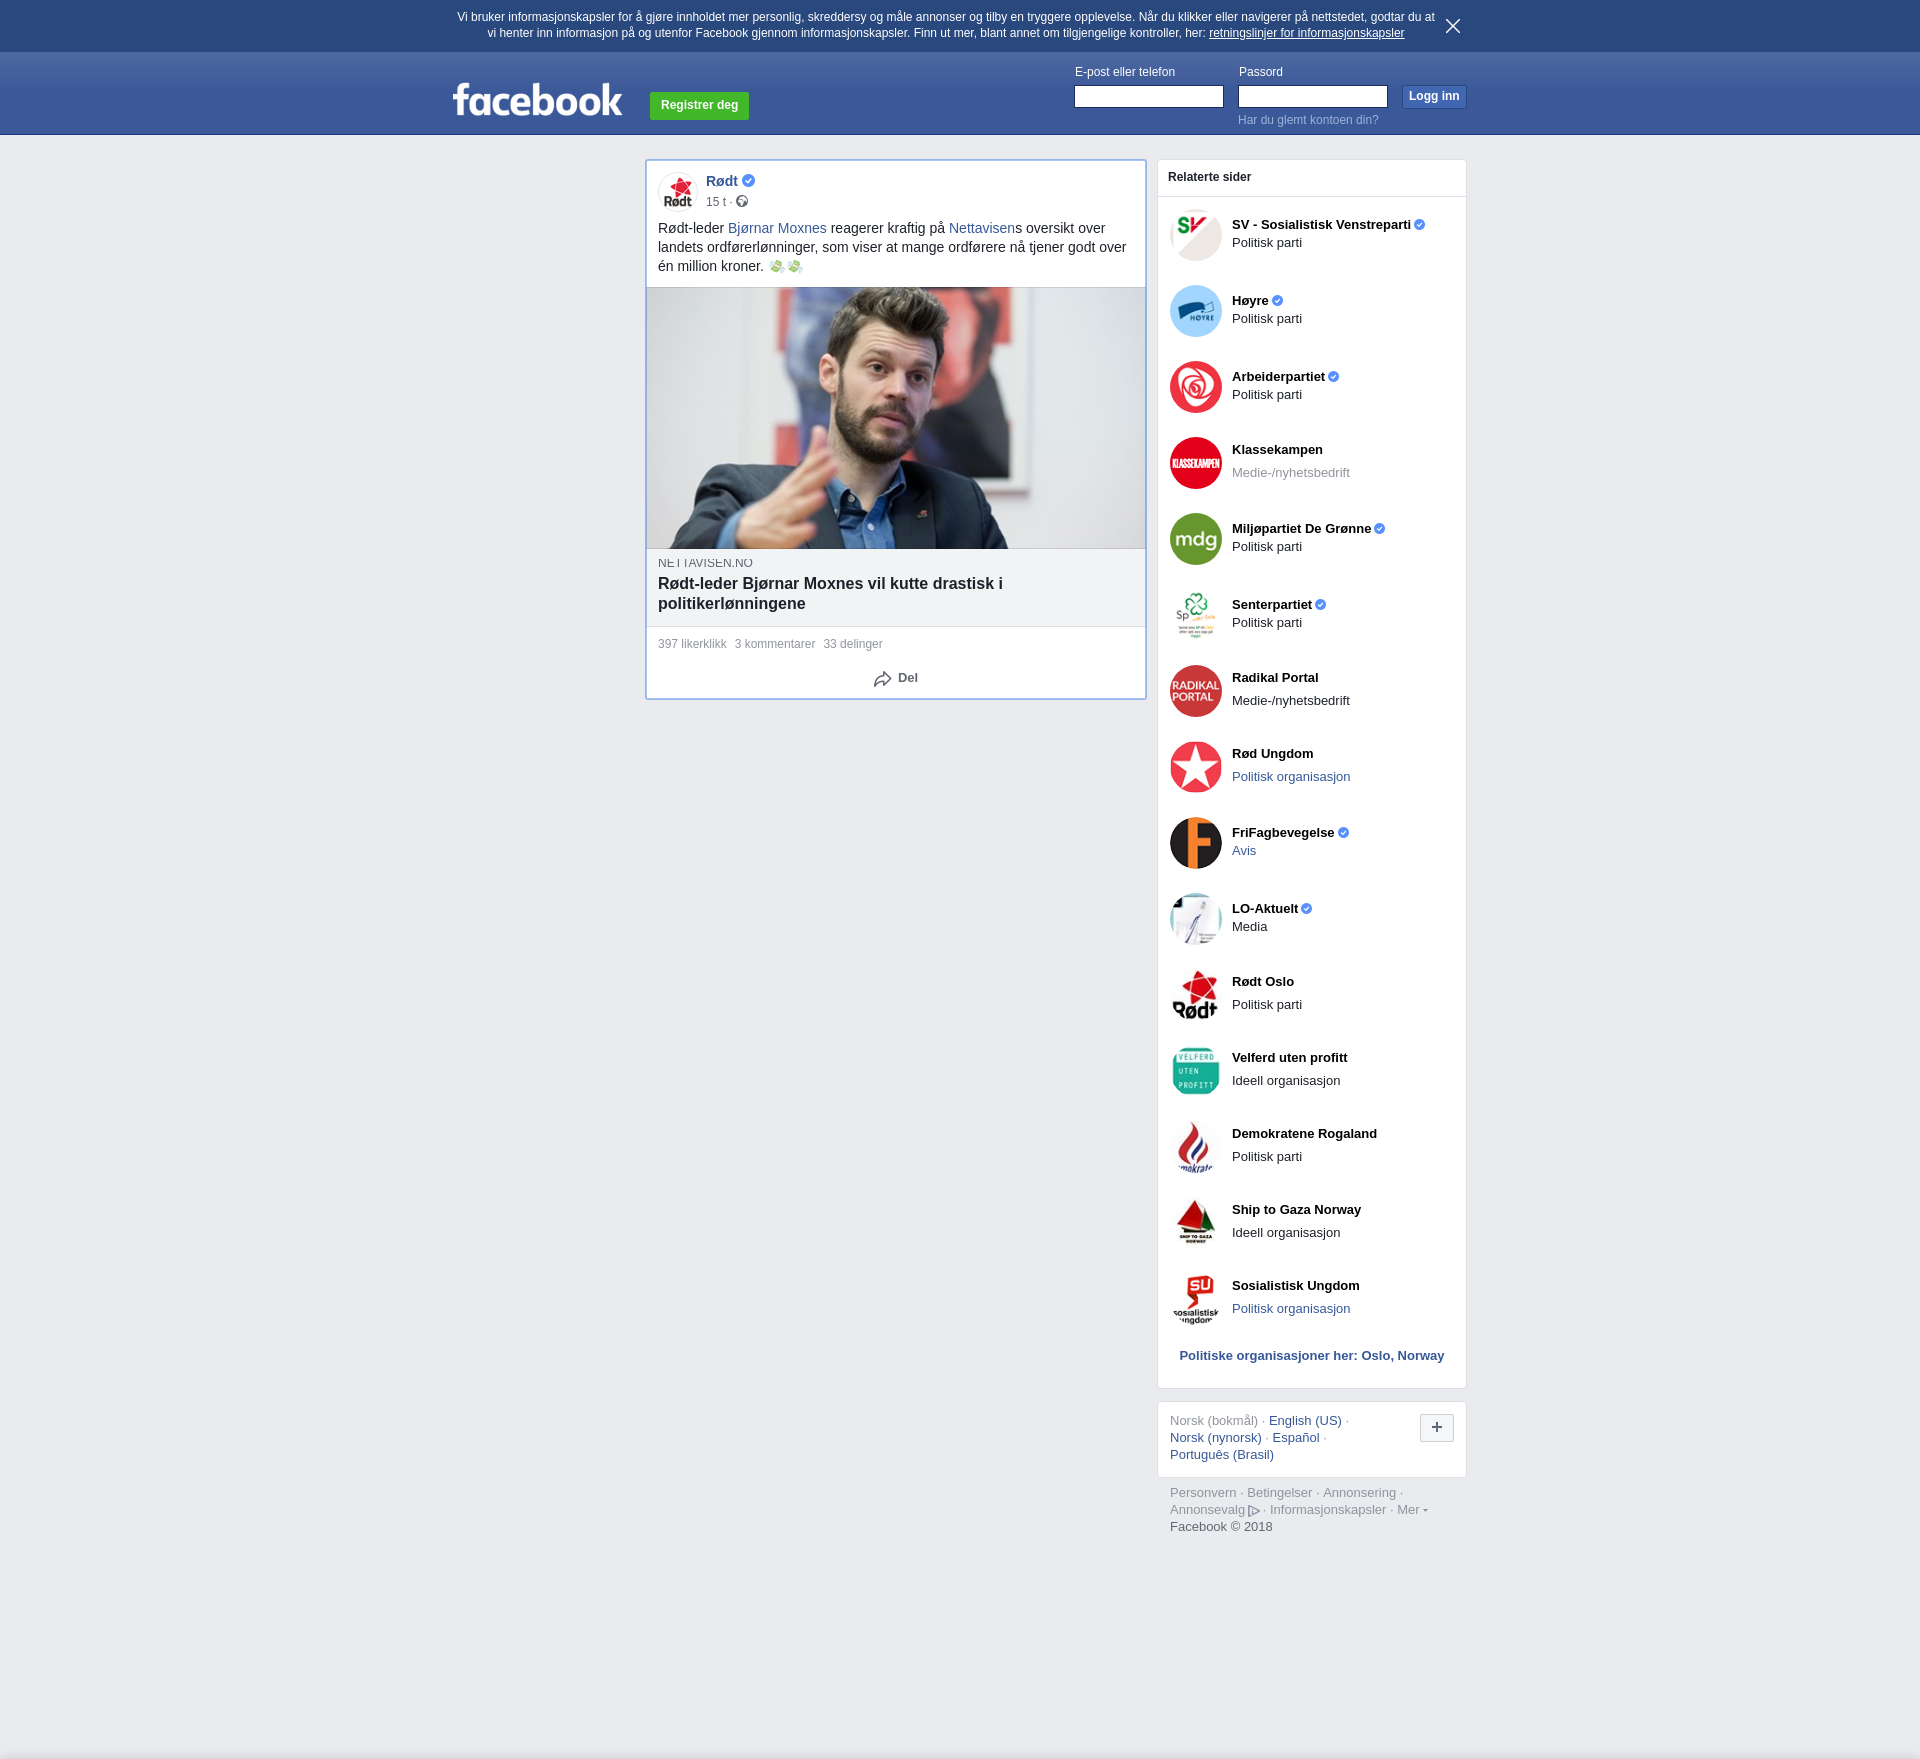Switch language to Norsk (nynorsk)

[1216, 1438]
